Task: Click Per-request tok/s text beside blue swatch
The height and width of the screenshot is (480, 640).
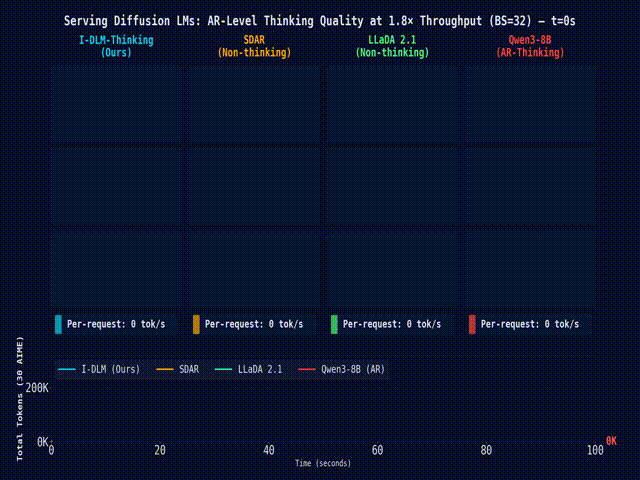Action: click(x=116, y=324)
